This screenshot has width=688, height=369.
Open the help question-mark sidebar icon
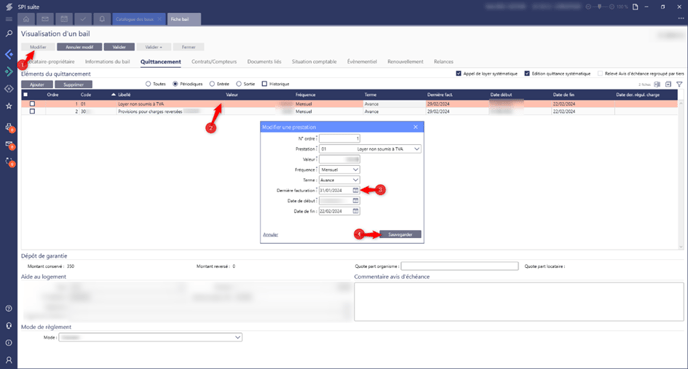coord(9,308)
